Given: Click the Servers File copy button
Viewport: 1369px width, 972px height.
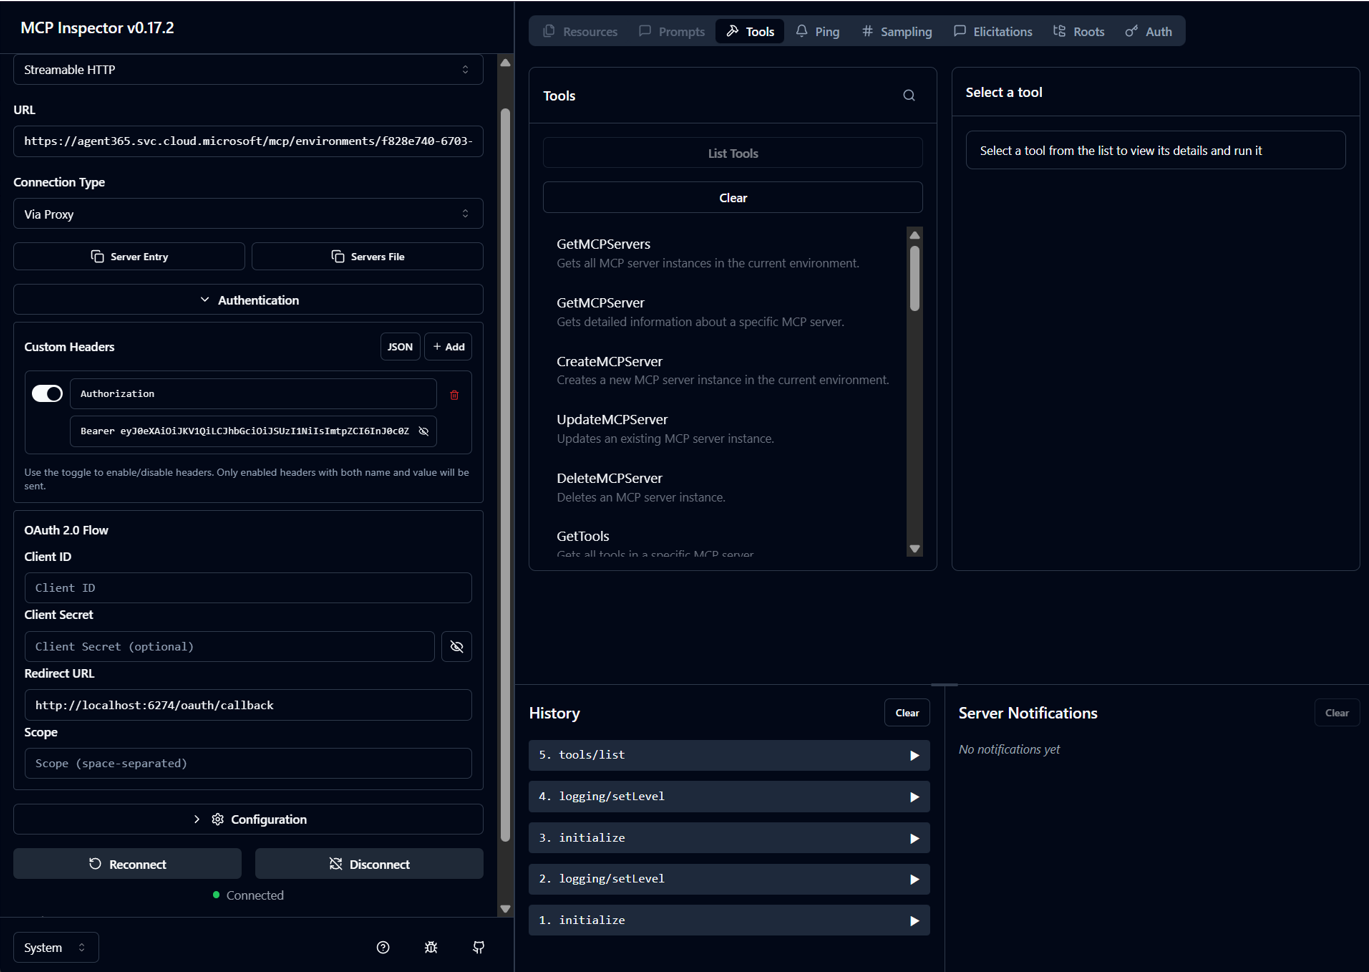Looking at the screenshot, I should [x=367, y=257].
